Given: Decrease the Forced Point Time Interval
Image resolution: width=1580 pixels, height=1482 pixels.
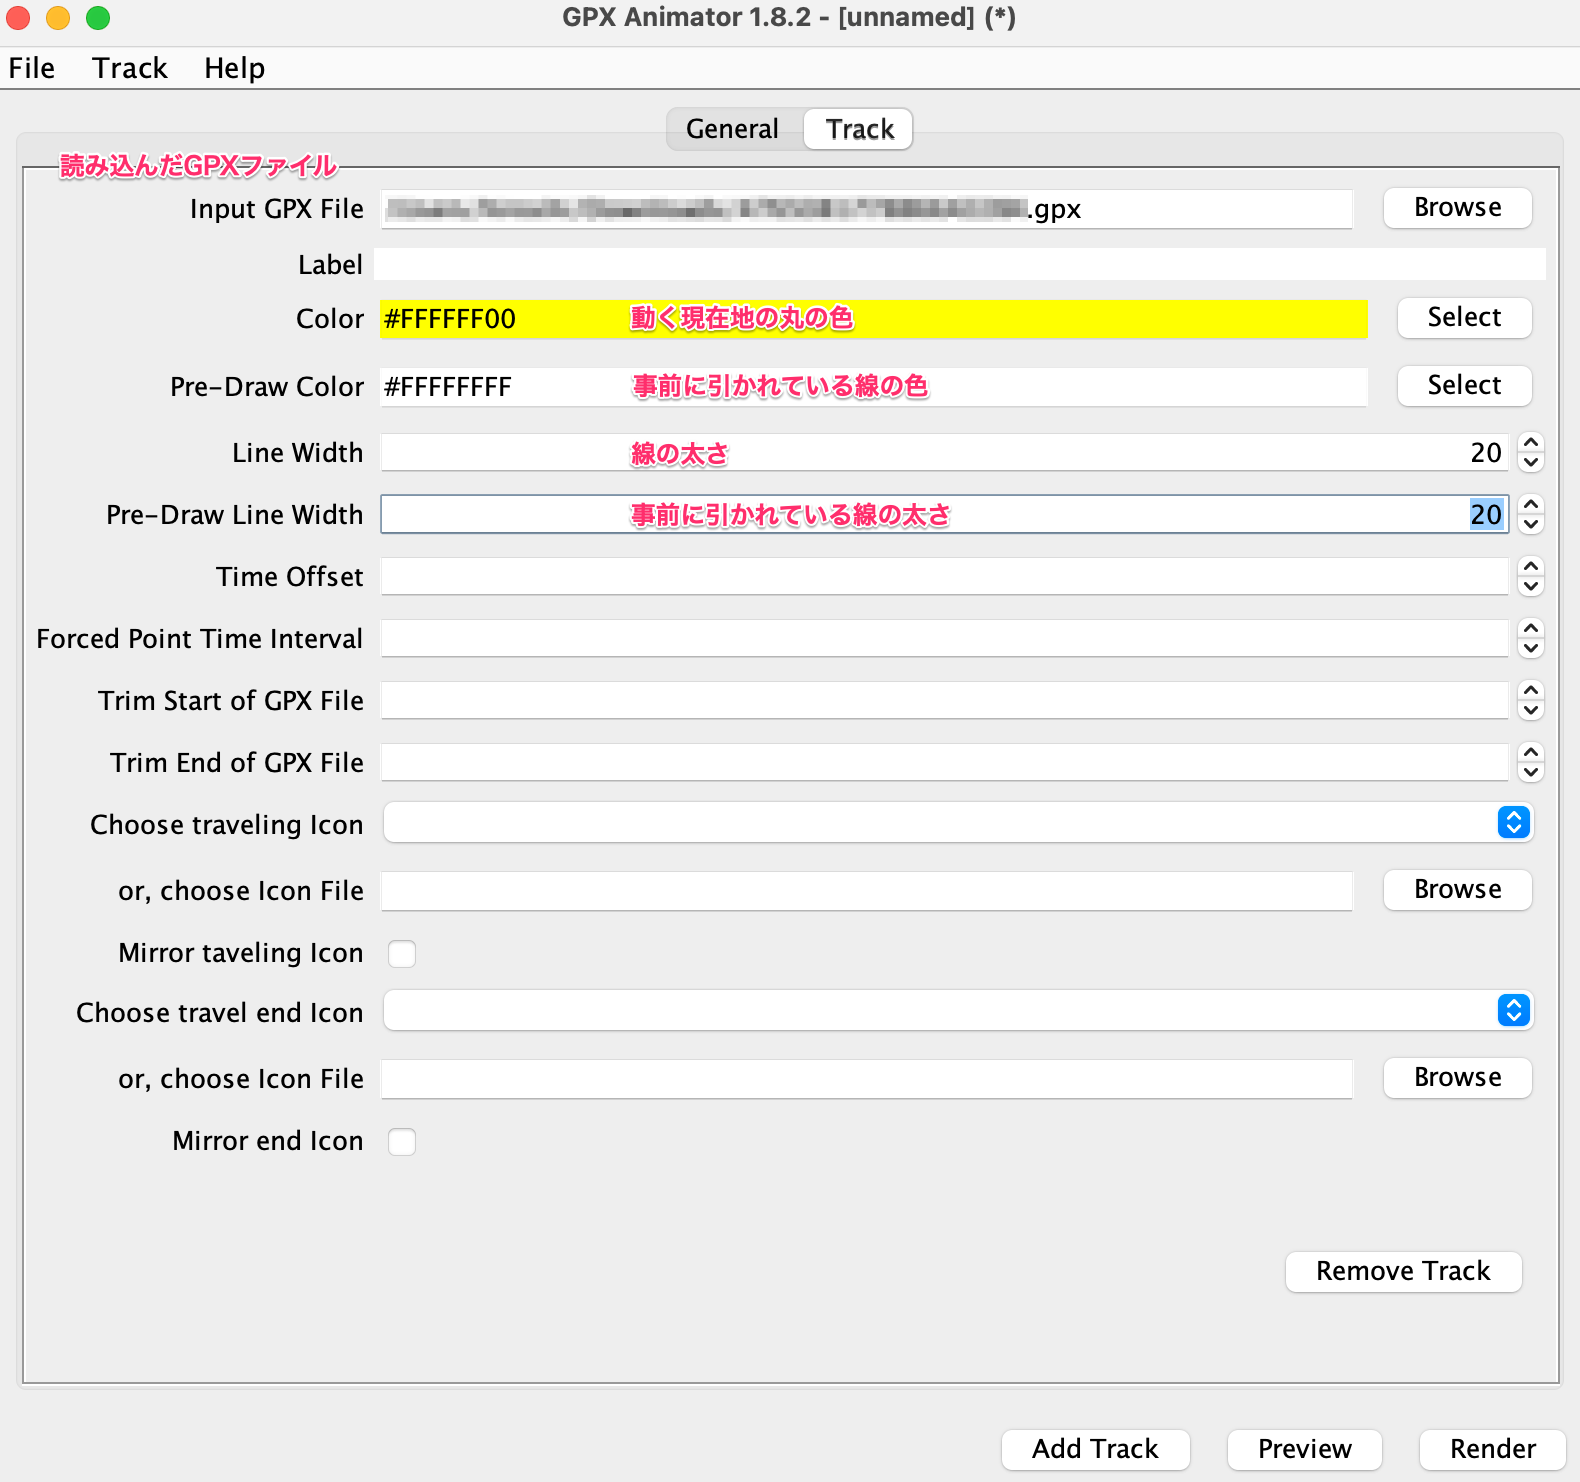Looking at the screenshot, I should click(x=1530, y=649).
